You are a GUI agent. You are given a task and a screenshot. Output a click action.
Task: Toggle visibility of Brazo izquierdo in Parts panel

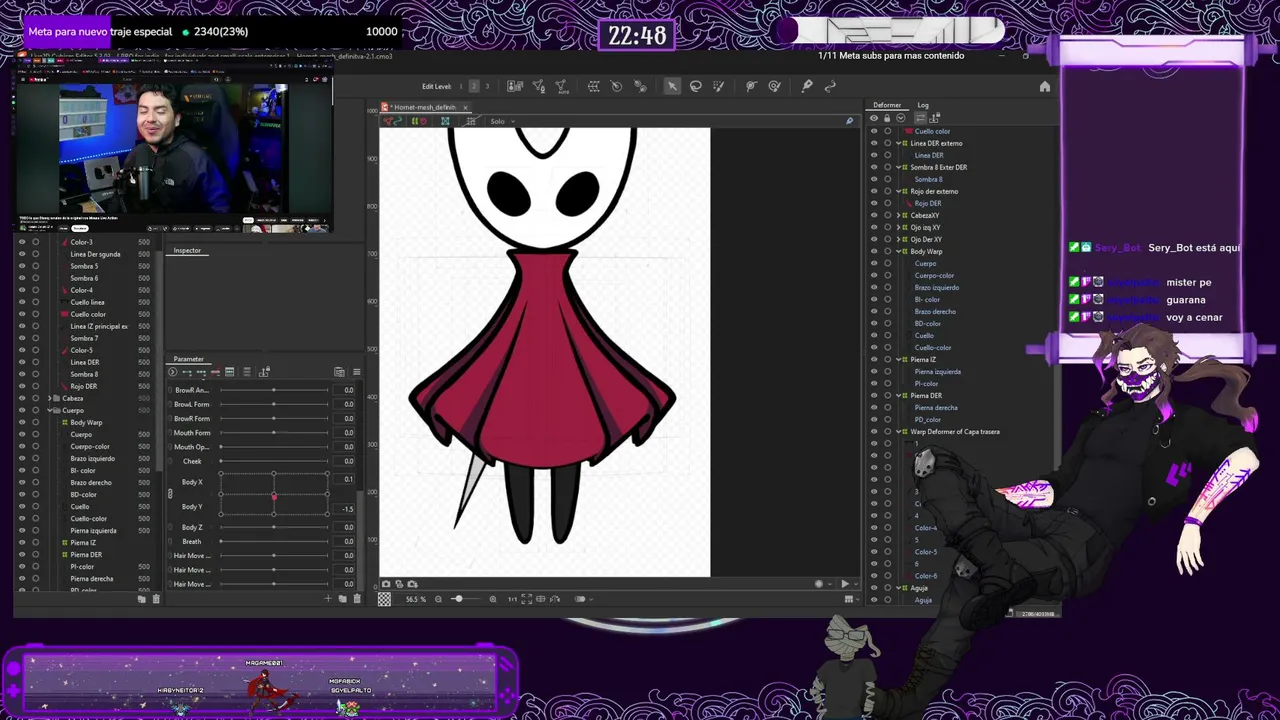pos(22,458)
